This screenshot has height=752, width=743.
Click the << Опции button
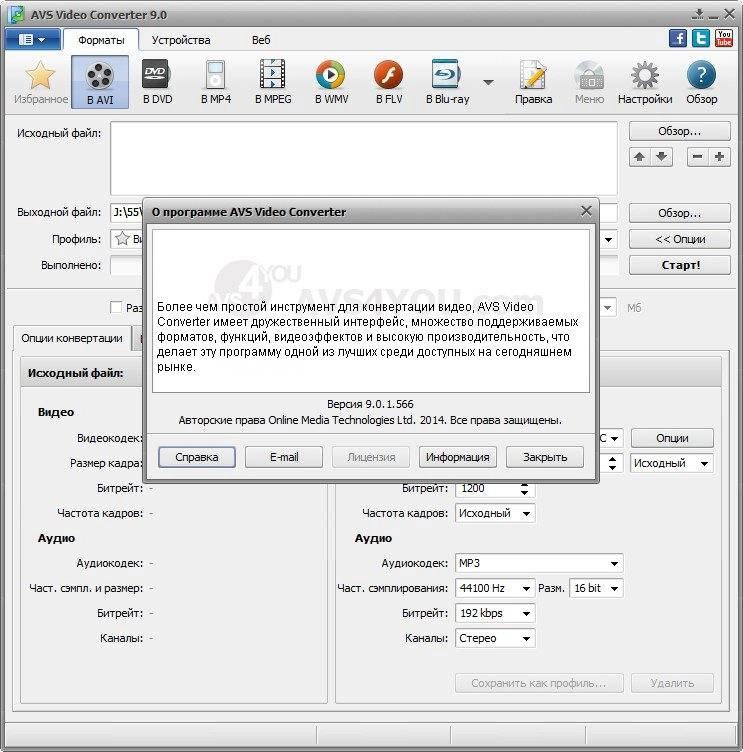point(680,239)
